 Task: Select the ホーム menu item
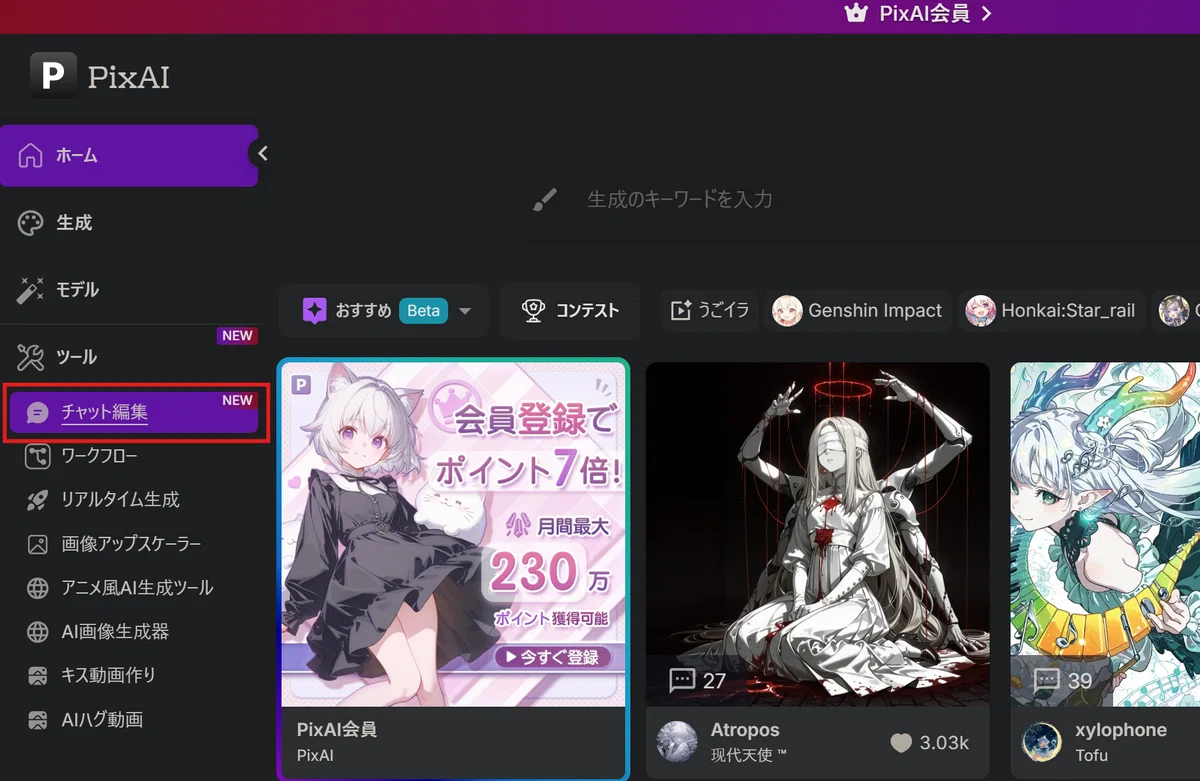click(129, 156)
